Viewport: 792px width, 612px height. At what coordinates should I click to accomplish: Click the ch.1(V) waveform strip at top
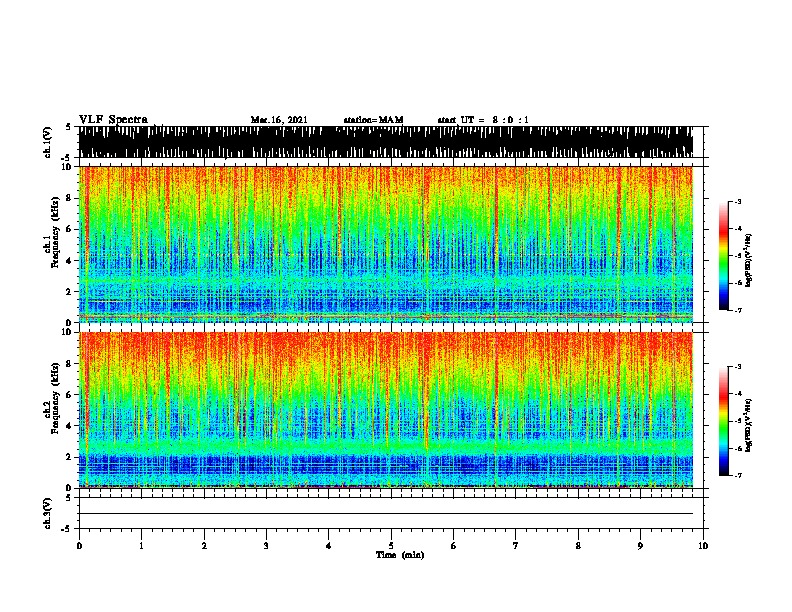pos(385,142)
